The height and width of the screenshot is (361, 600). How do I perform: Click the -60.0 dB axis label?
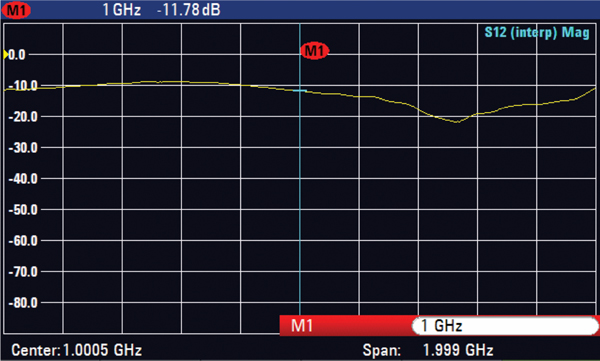click(x=23, y=241)
